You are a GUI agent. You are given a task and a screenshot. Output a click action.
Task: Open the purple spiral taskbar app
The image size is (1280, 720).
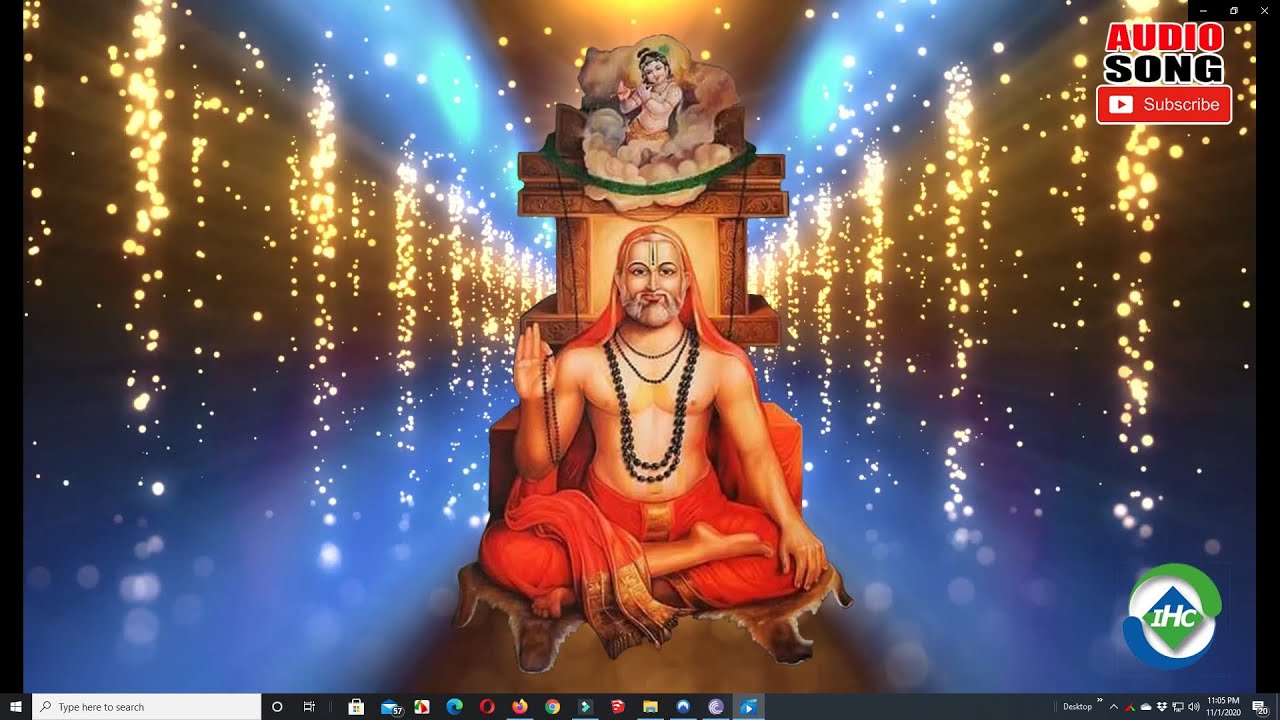click(716, 707)
